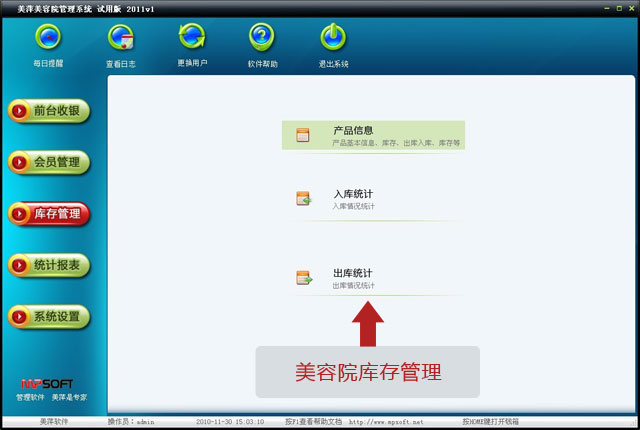Go to 统计报表 statistics reports section
The height and width of the screenshot is (430, 640).
click(48, 266)
